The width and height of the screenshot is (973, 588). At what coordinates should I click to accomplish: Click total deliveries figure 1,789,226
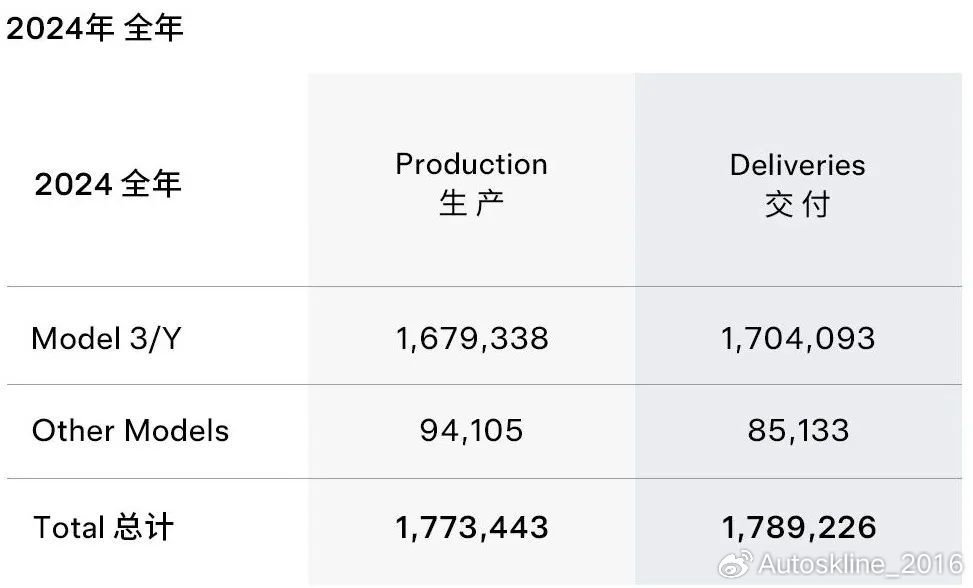pyautogui.click(x=799, y=528)
